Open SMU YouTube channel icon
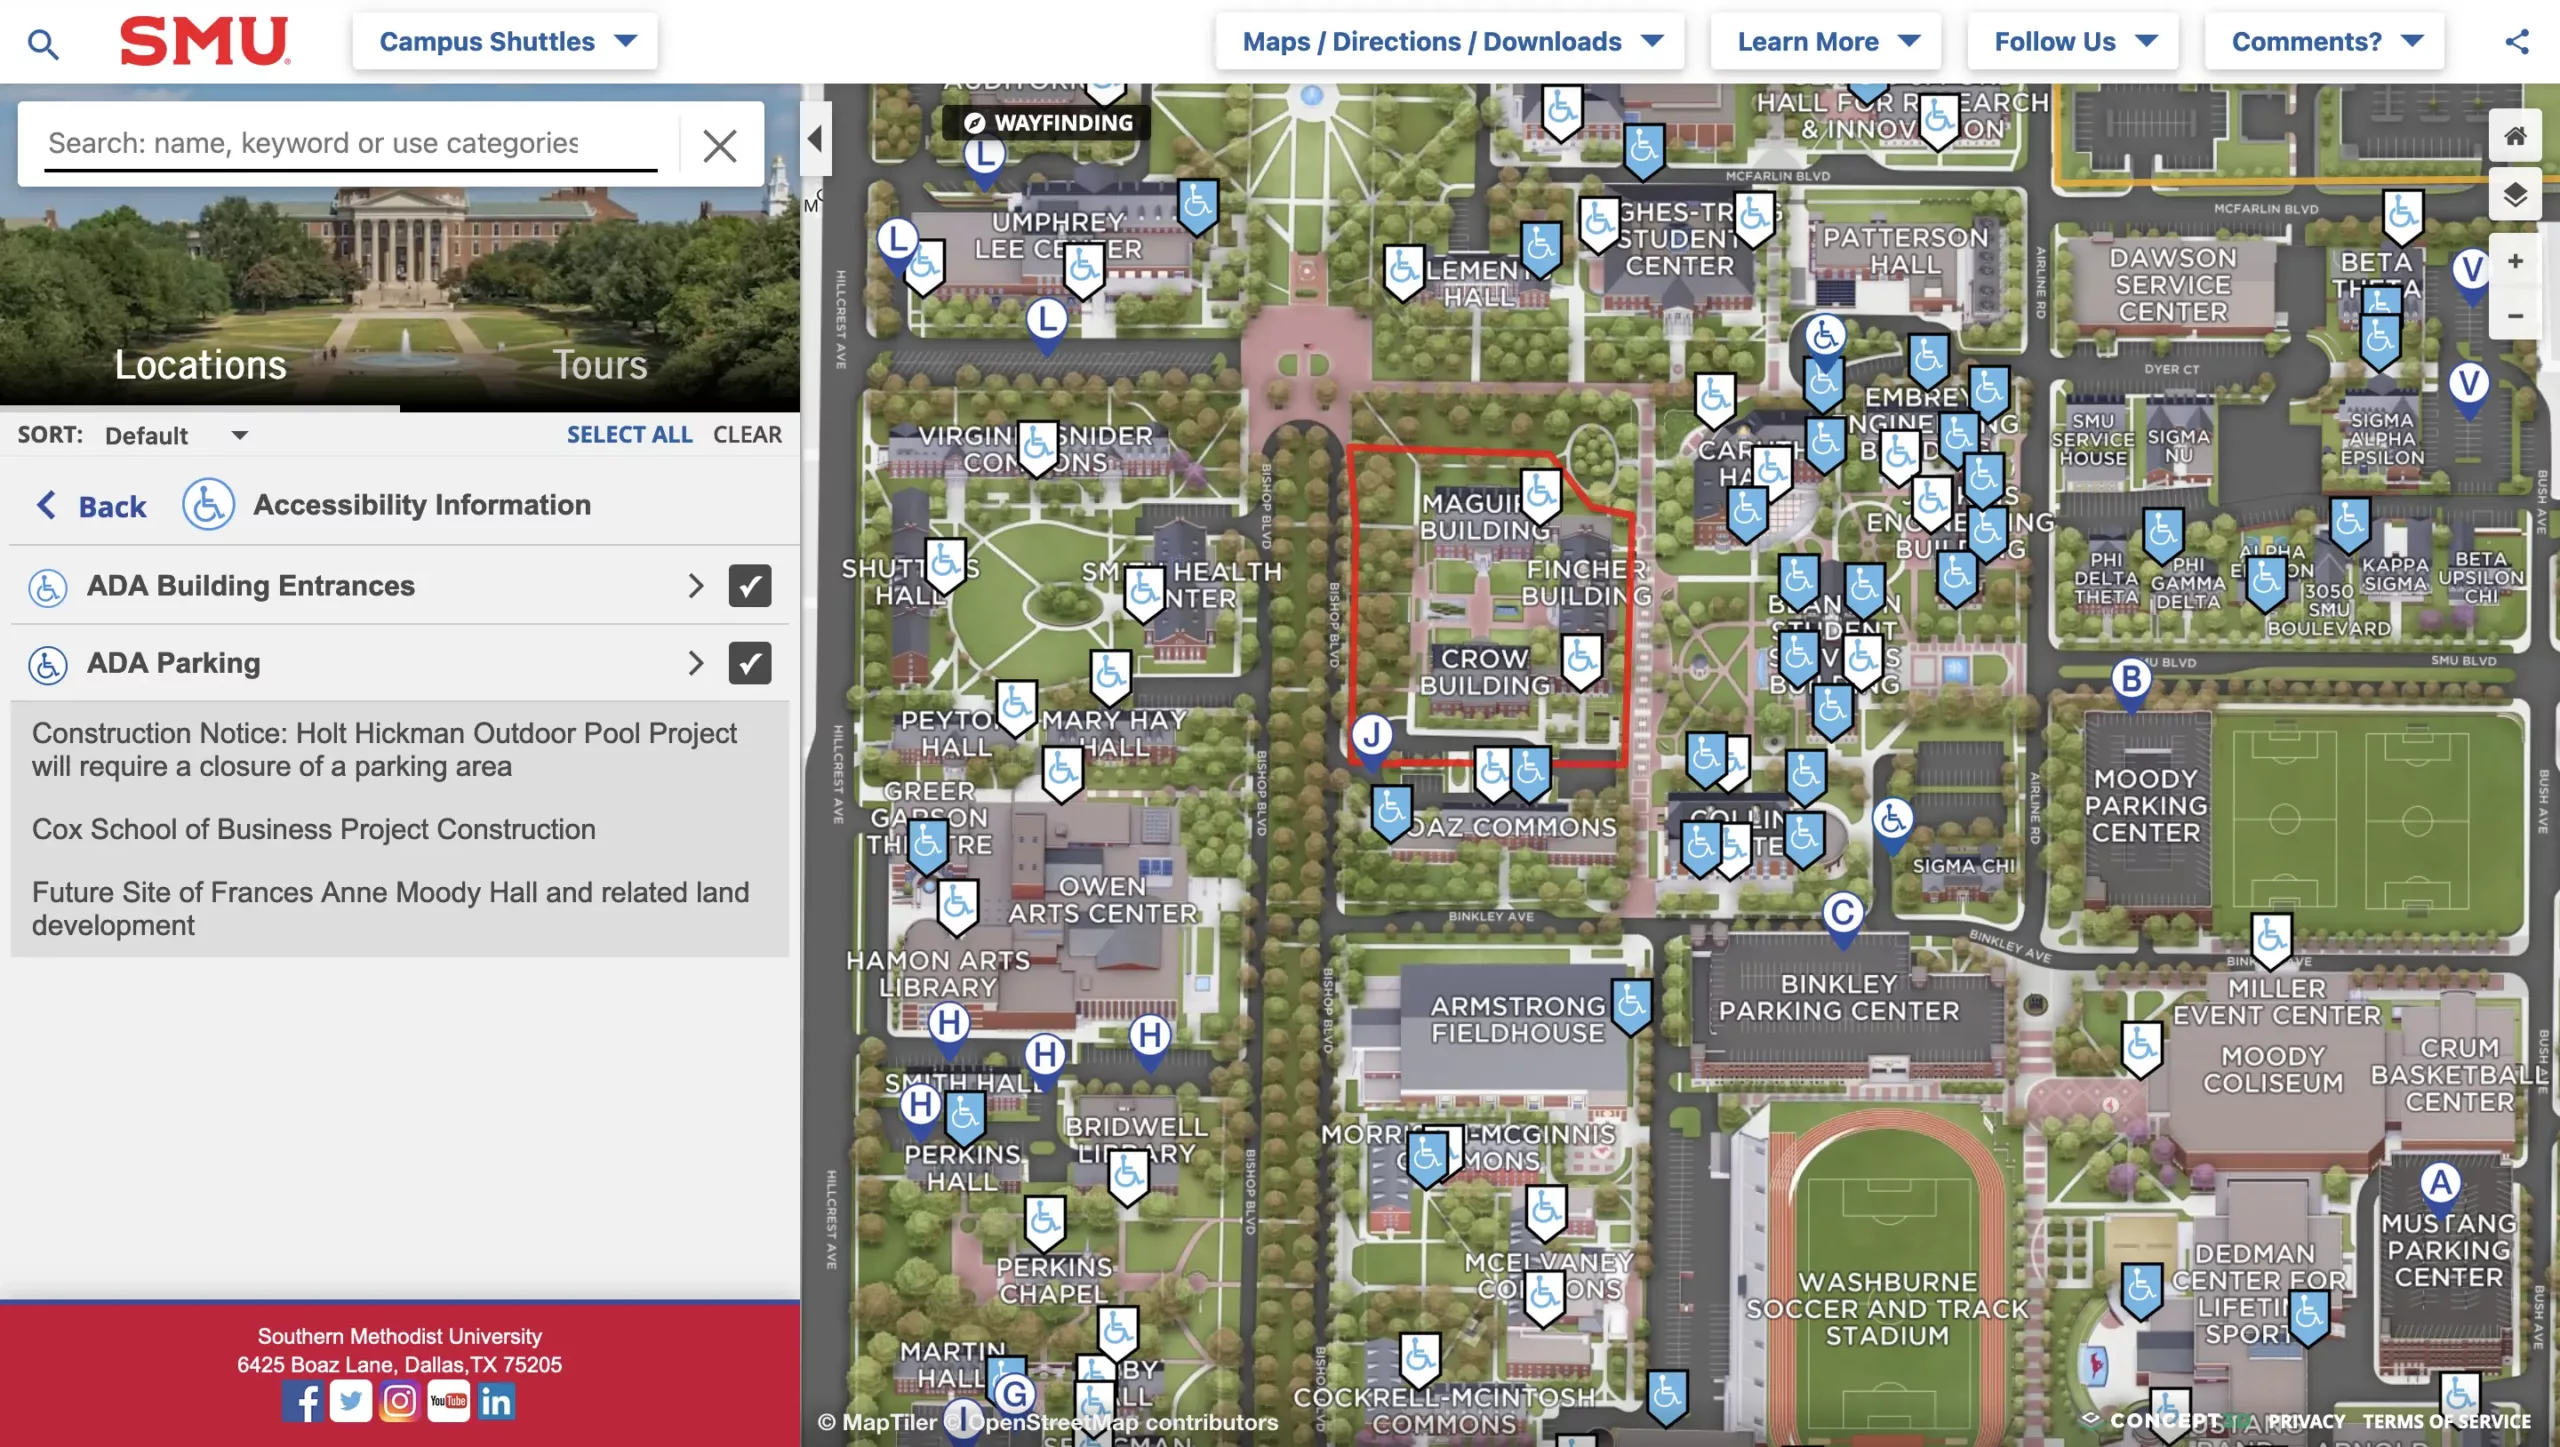The image size is (2560, 1447). [x=448, y=1401]
